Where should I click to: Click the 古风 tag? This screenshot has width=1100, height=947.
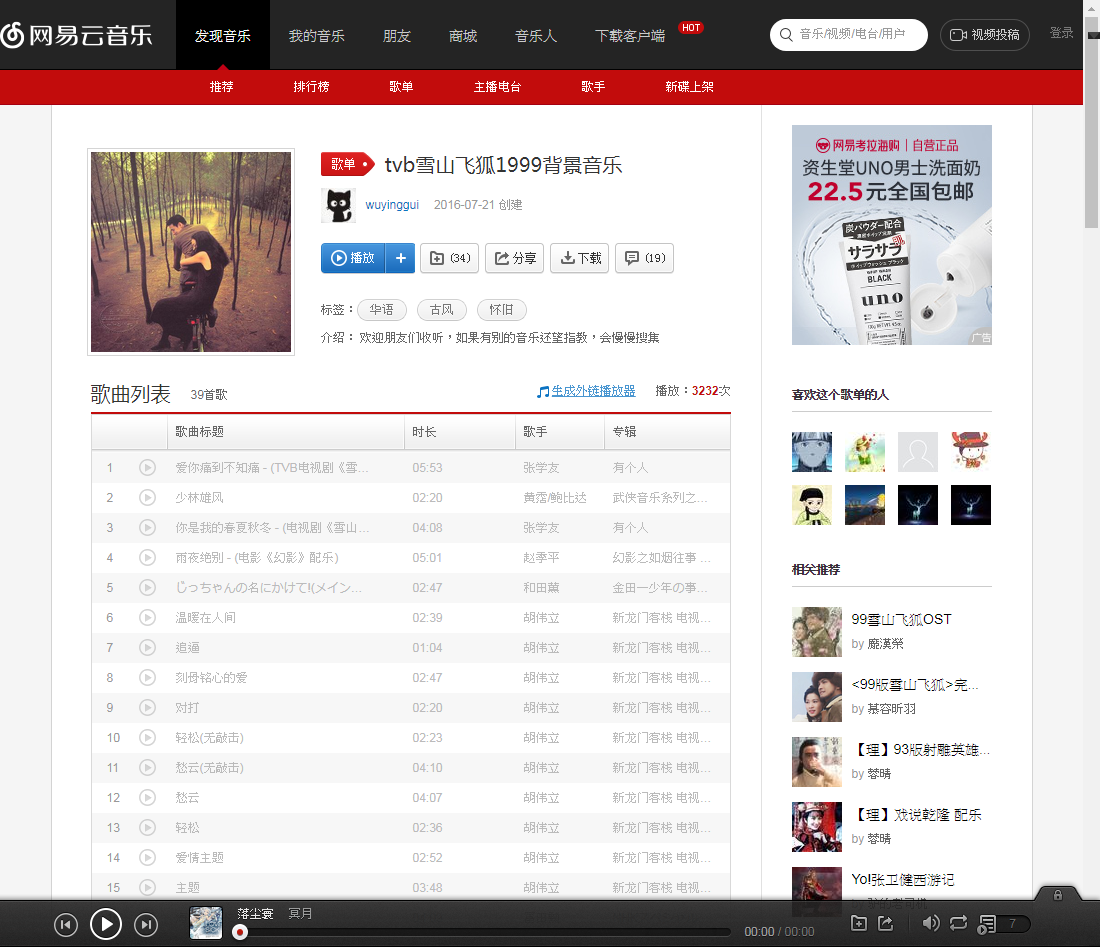[441, 309]
